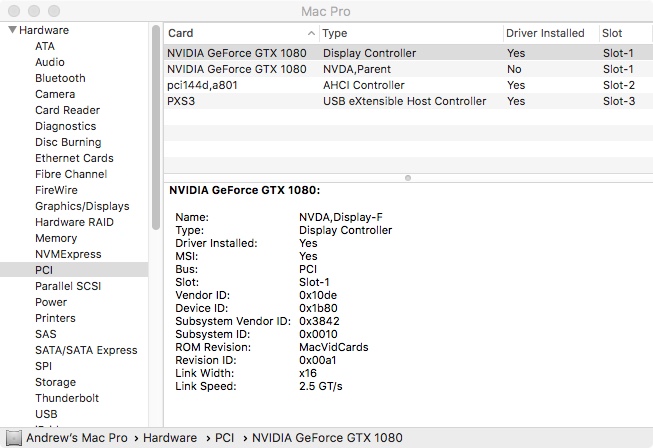Select SPI in the sidebar
653x448 pixels.
(x=44, y=366)
